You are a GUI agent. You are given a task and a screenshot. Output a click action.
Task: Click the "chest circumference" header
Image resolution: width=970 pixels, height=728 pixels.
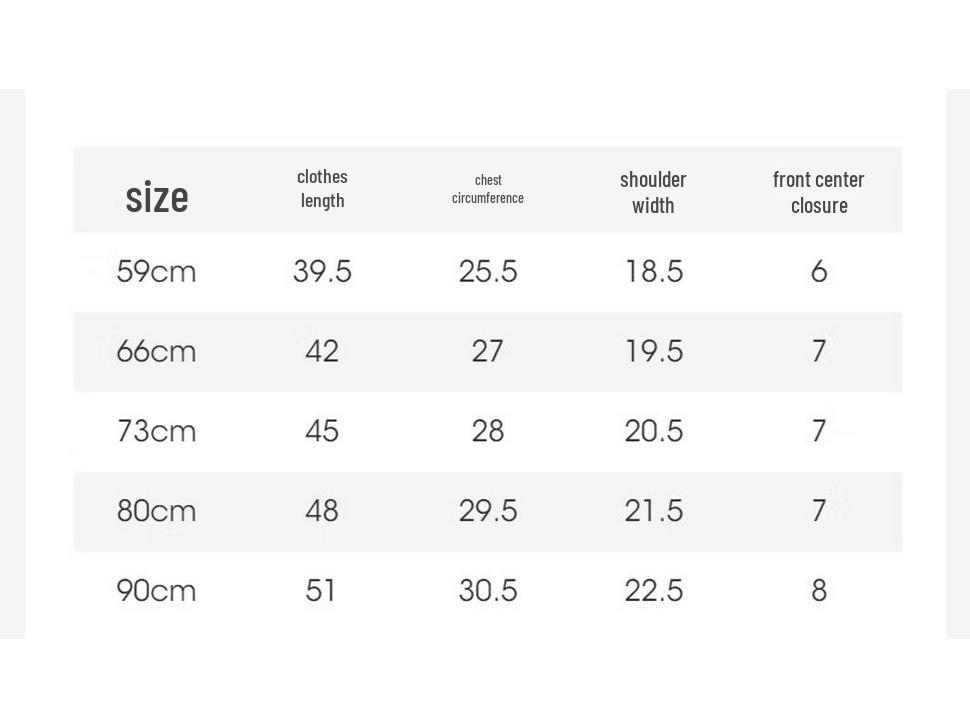tap(487, 189)
